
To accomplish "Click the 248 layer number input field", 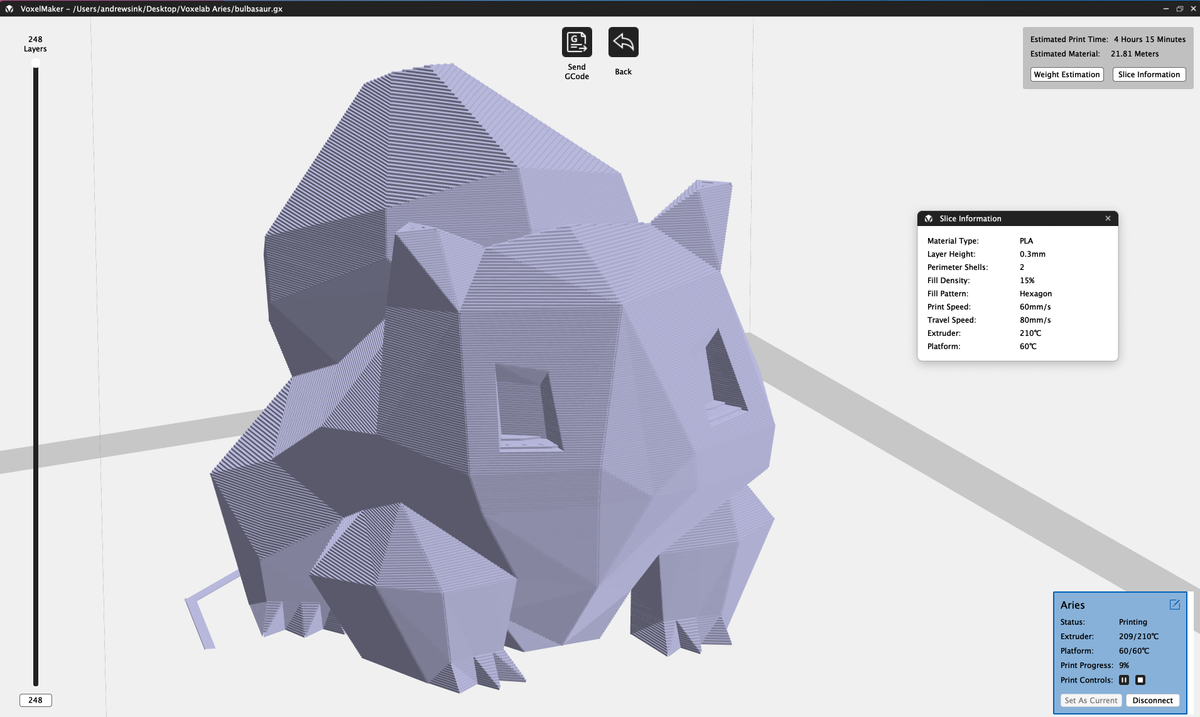I will point(35,700).
